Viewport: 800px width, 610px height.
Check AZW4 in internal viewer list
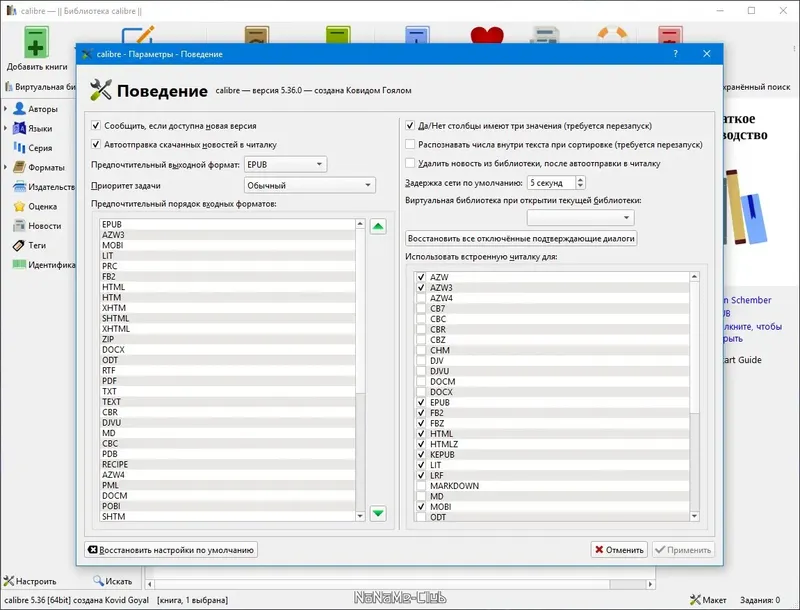pyautogui.click(x=421, y=298)
